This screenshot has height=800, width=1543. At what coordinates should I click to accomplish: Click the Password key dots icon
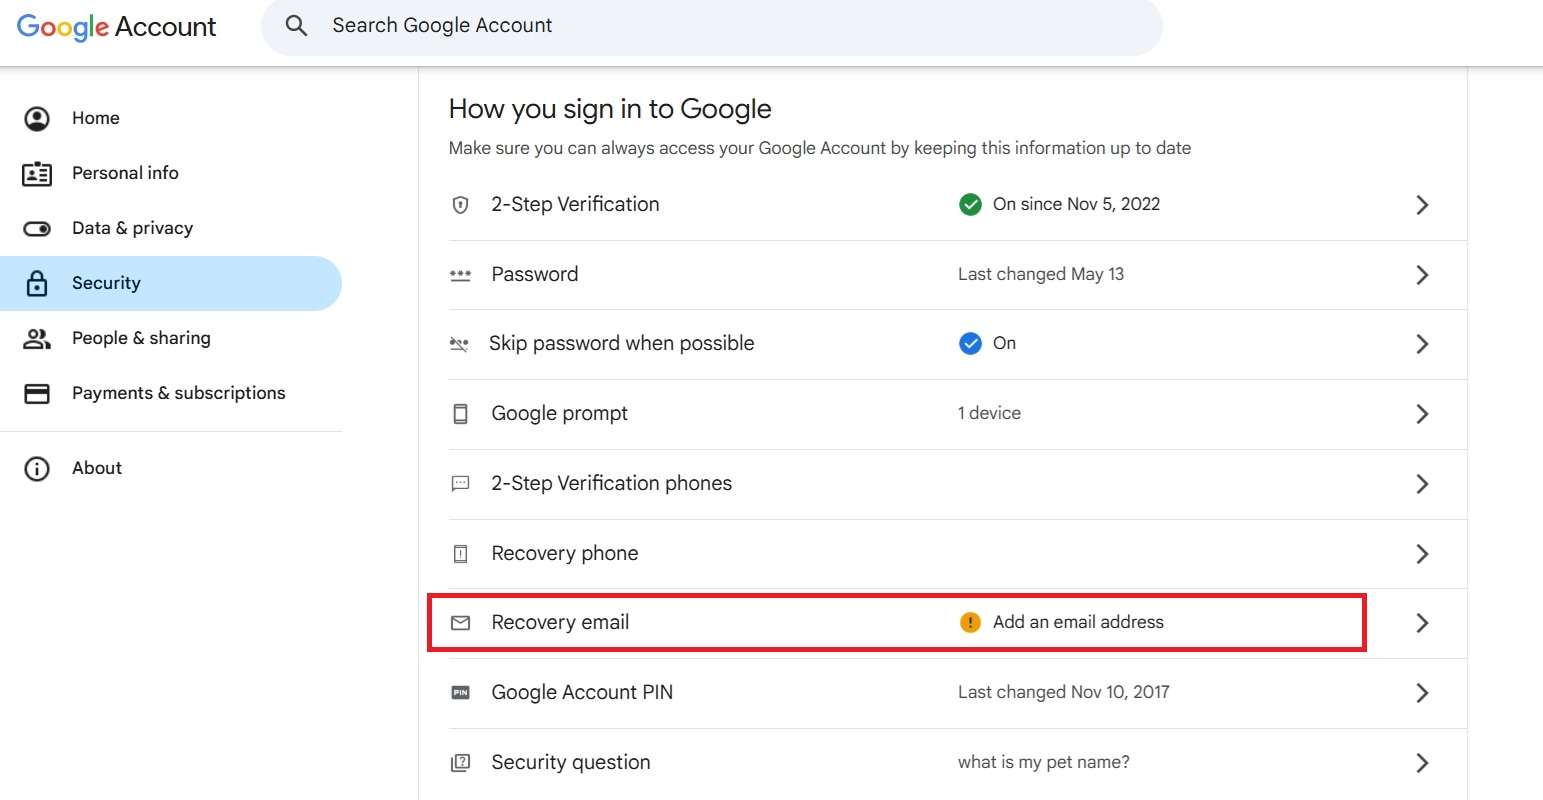tap(460, 274)
